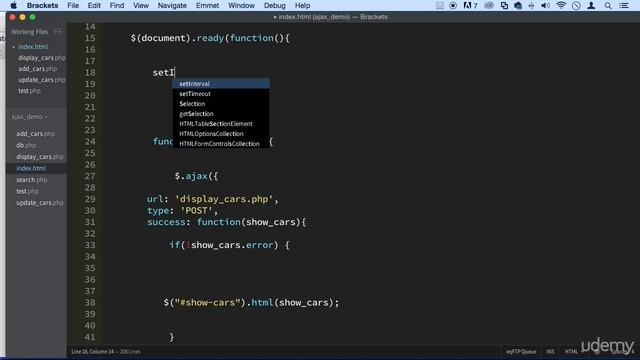640x360 pixels.
Task: Open the Navigate menu
Action: pyautogui.click(x=172, y=5)
